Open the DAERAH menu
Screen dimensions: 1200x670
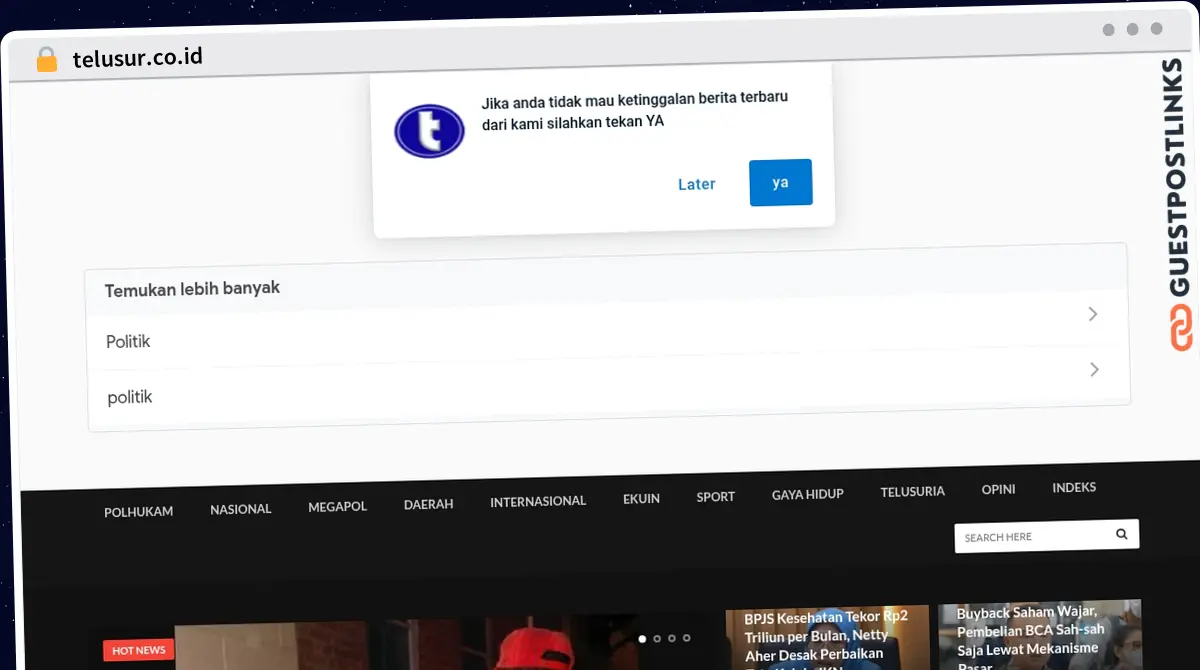tap(429, 505)
